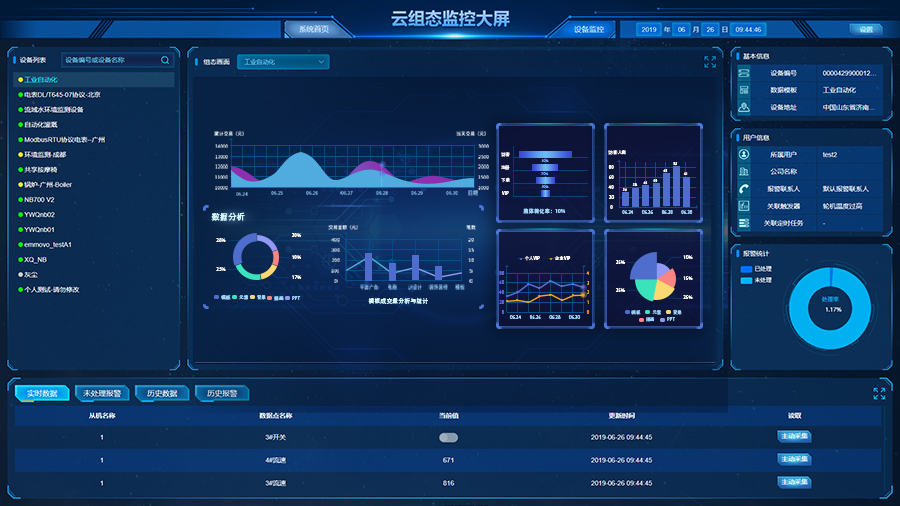The width and height of the screenshot is (900, 506).
Task: Toggle the 3#开关 switch value
Action: point(448,437)
